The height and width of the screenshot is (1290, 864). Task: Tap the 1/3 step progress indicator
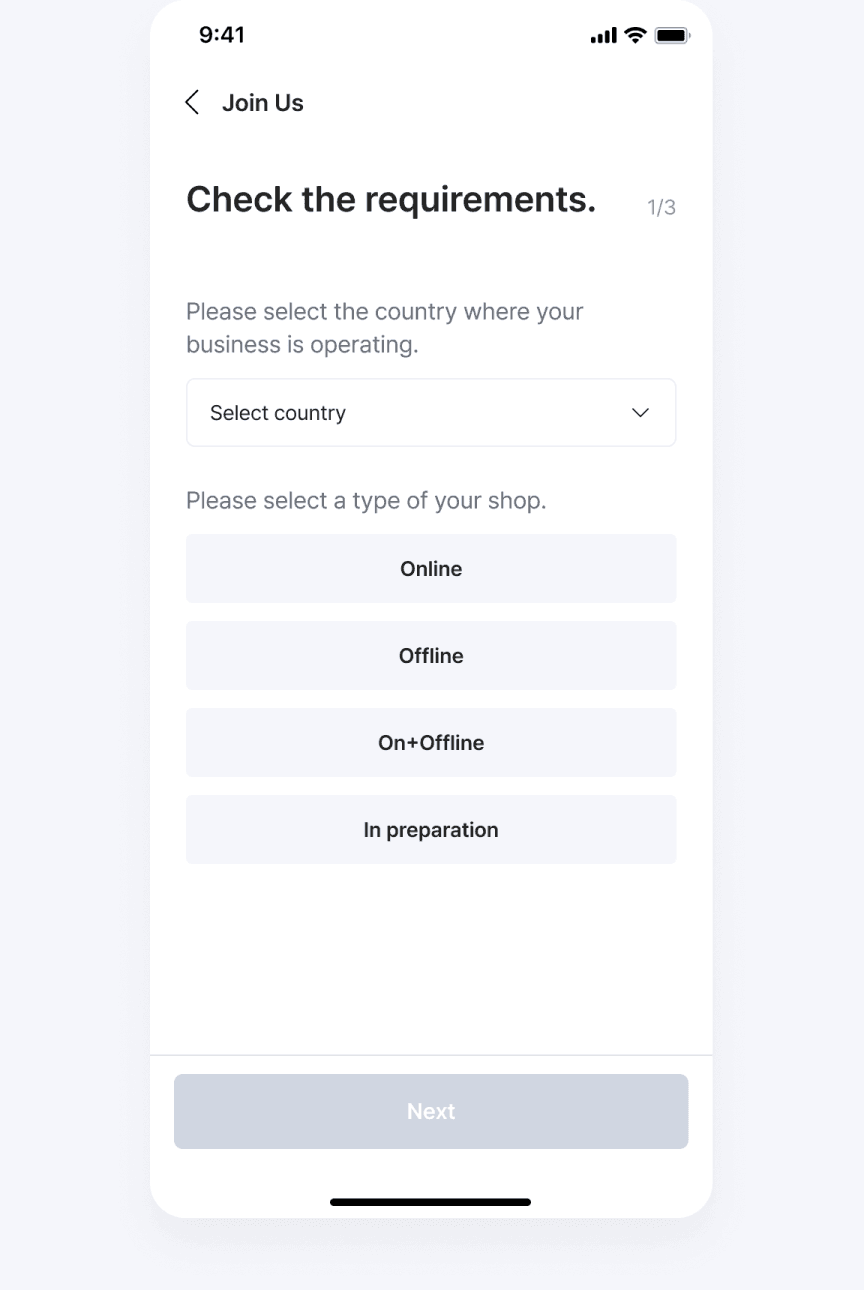point(662,207)
